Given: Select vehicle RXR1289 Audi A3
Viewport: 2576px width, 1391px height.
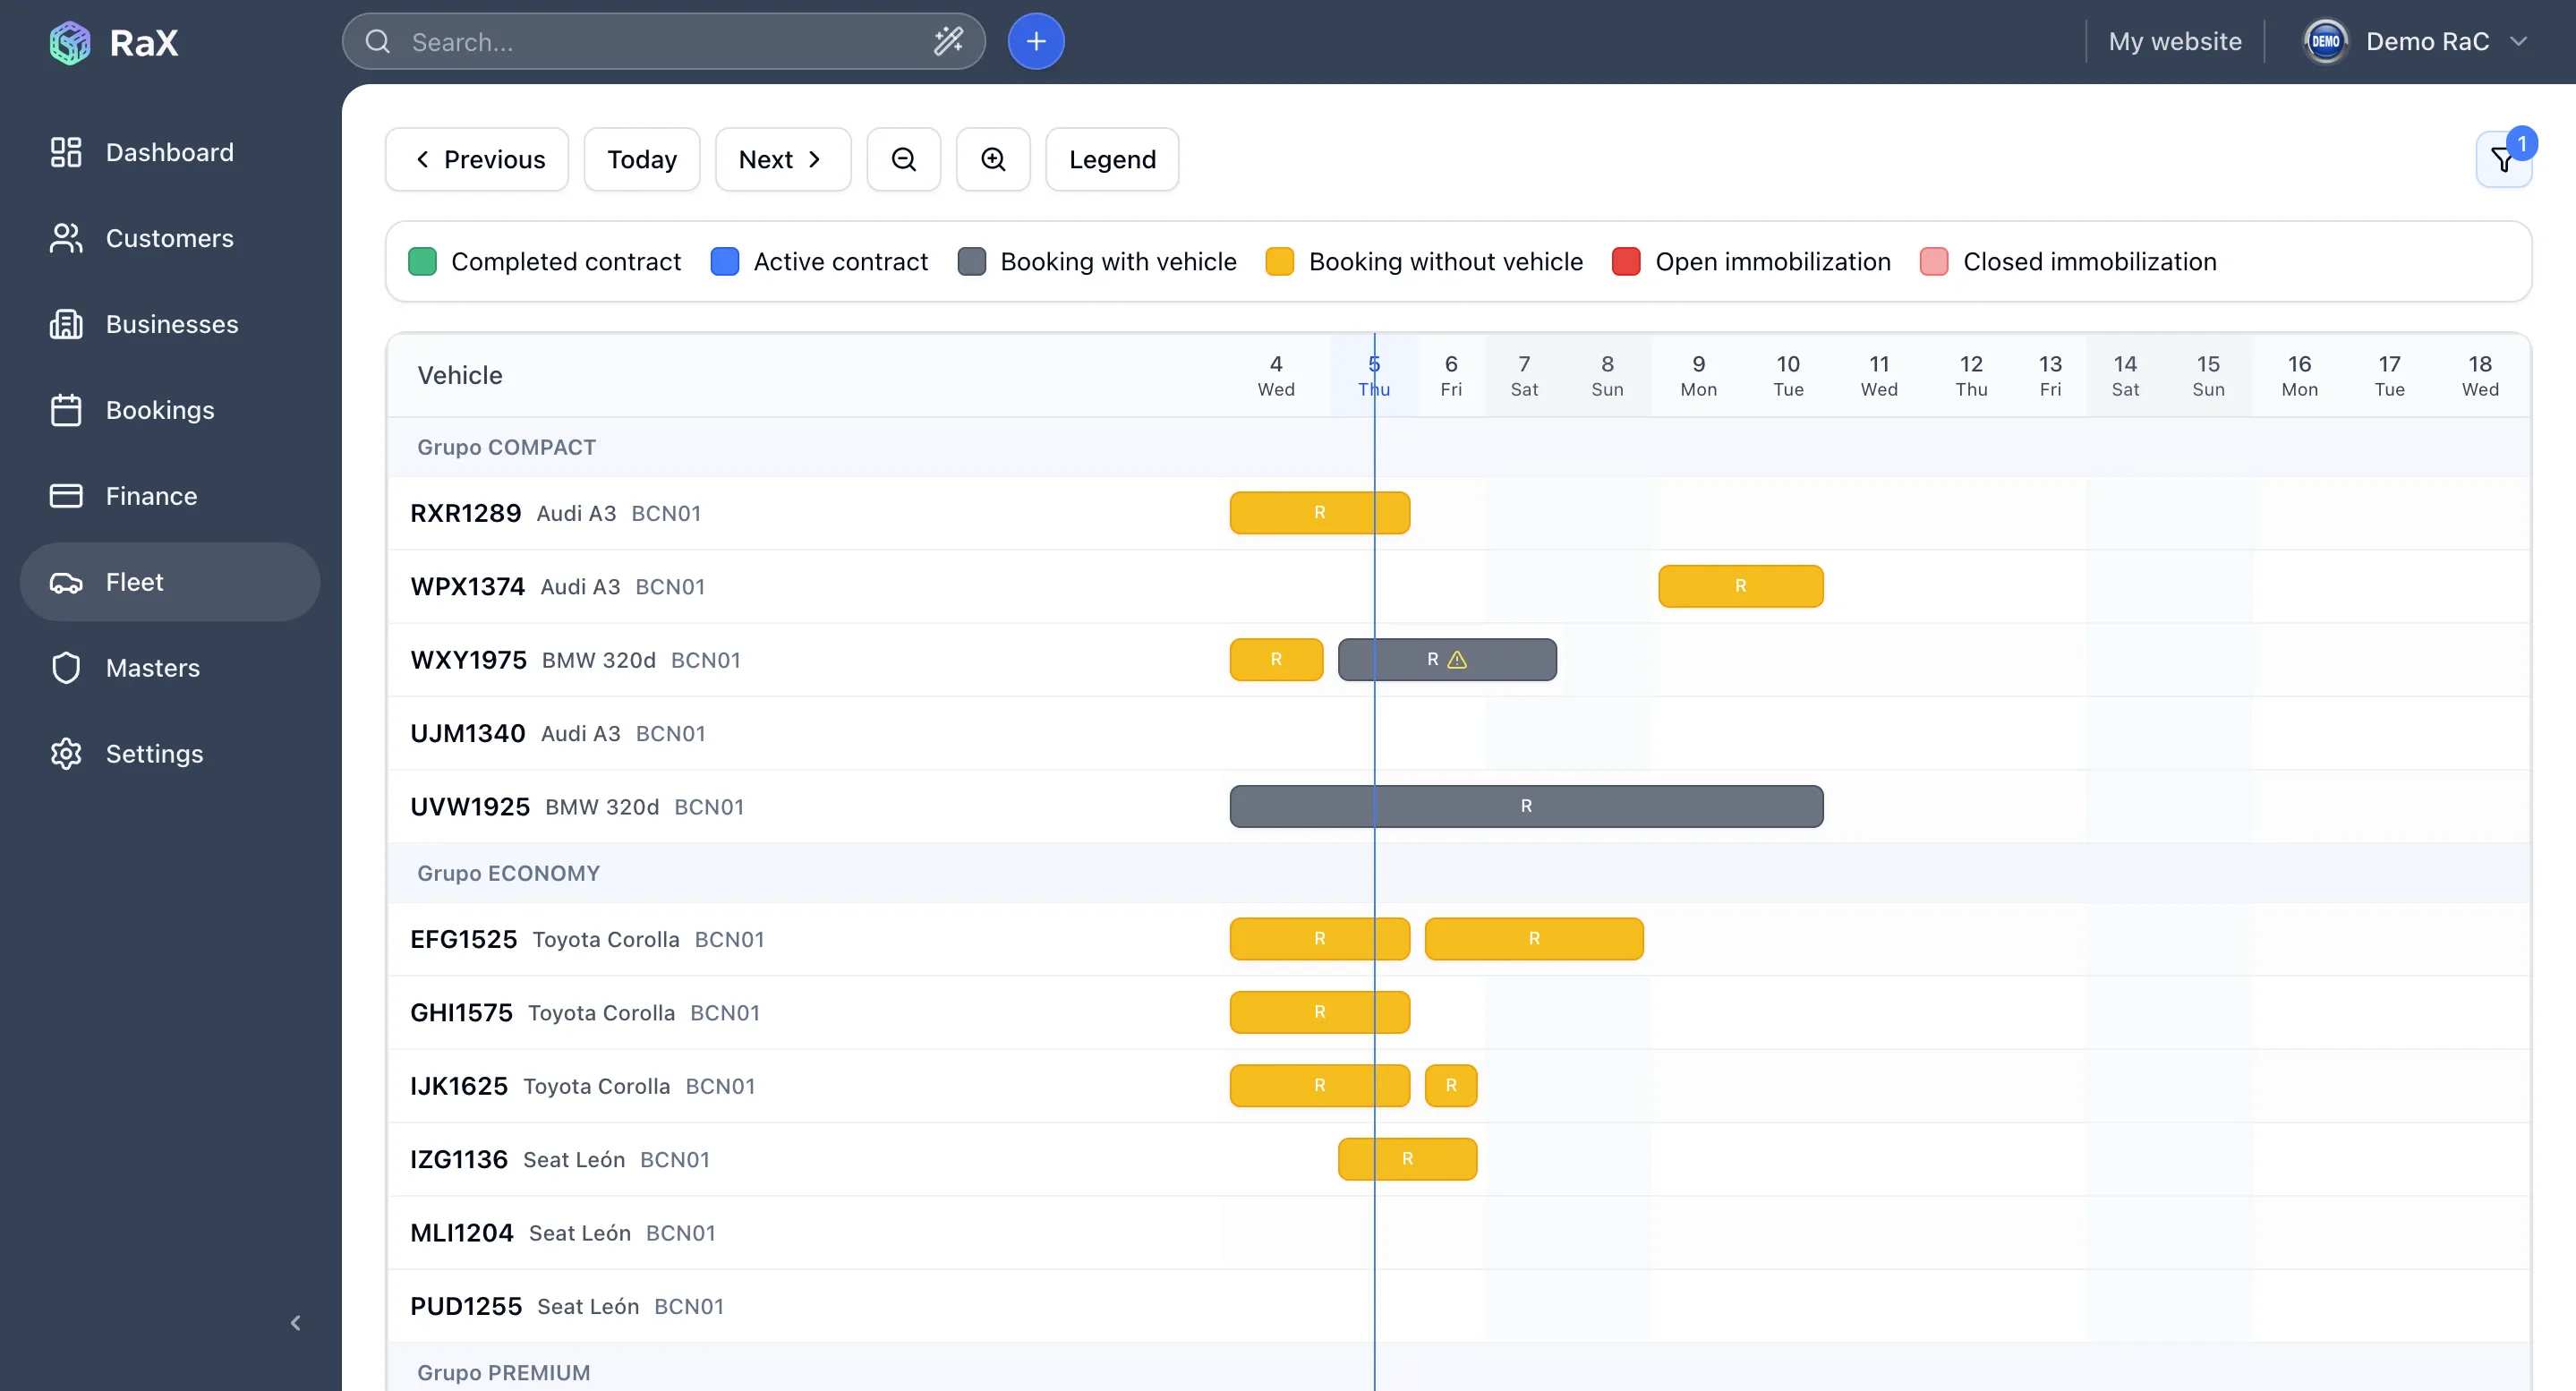Looking at the screenshot, I should pos(556,513).
